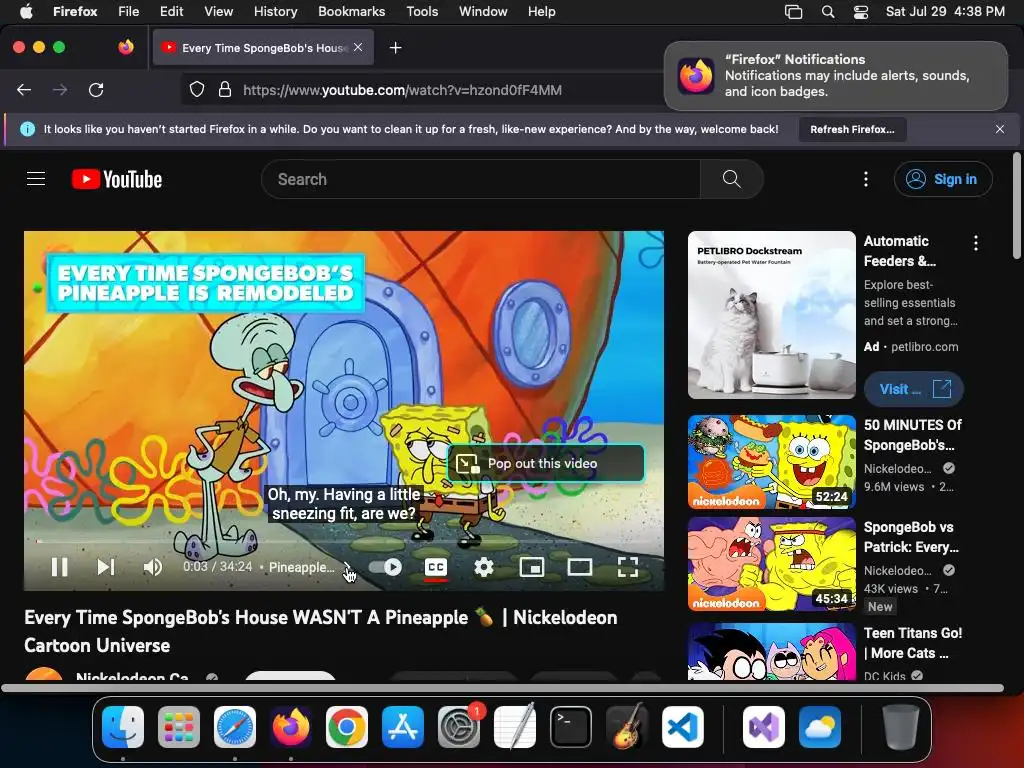Enter full screen mode
The width and height of the screenshot is (1024, 768).
[x=628, y=567]
